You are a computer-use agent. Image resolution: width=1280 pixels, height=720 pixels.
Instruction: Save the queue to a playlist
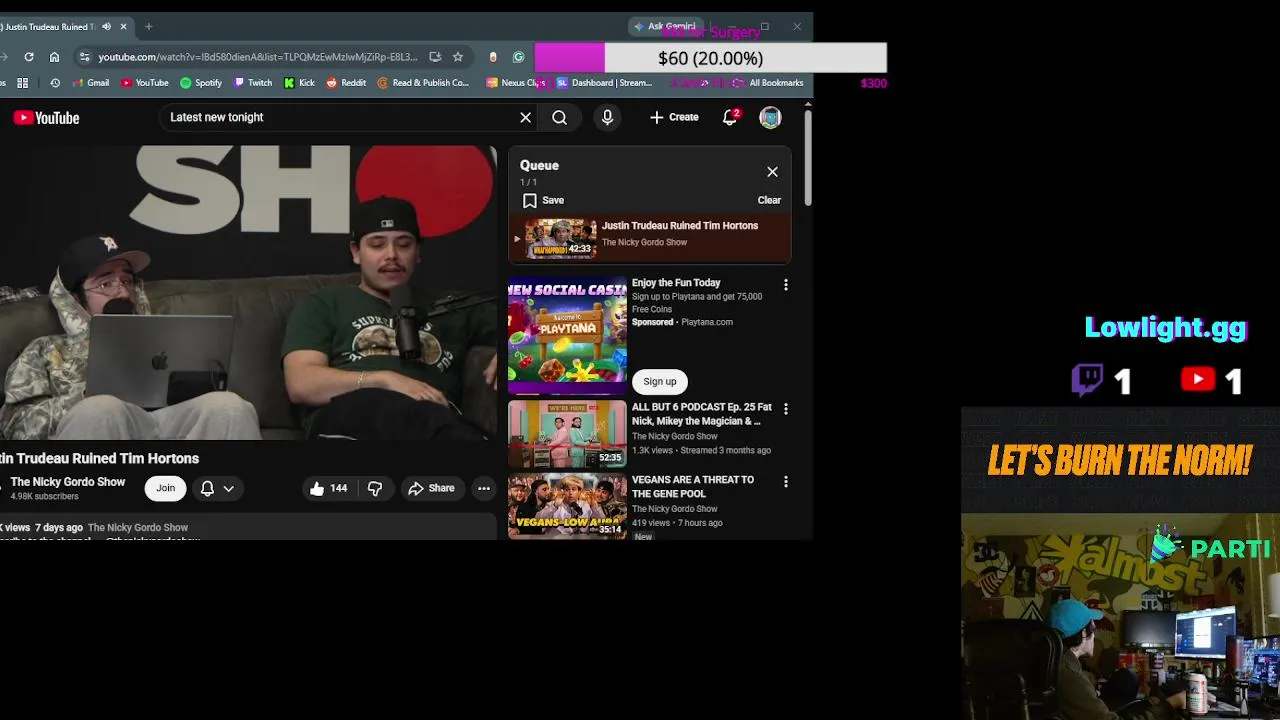(x=543, y=200)
